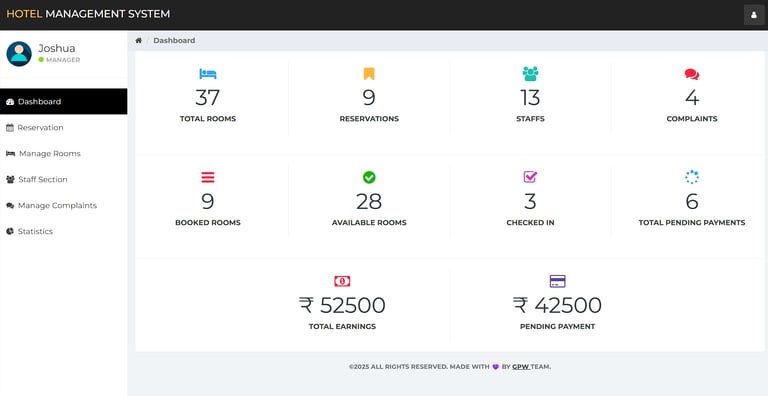Click Joshua's avatar picture in sidebar
Image resolution: width=768 pixels, height=396 pixels.
pyautogui.click(x=19, y=54)
